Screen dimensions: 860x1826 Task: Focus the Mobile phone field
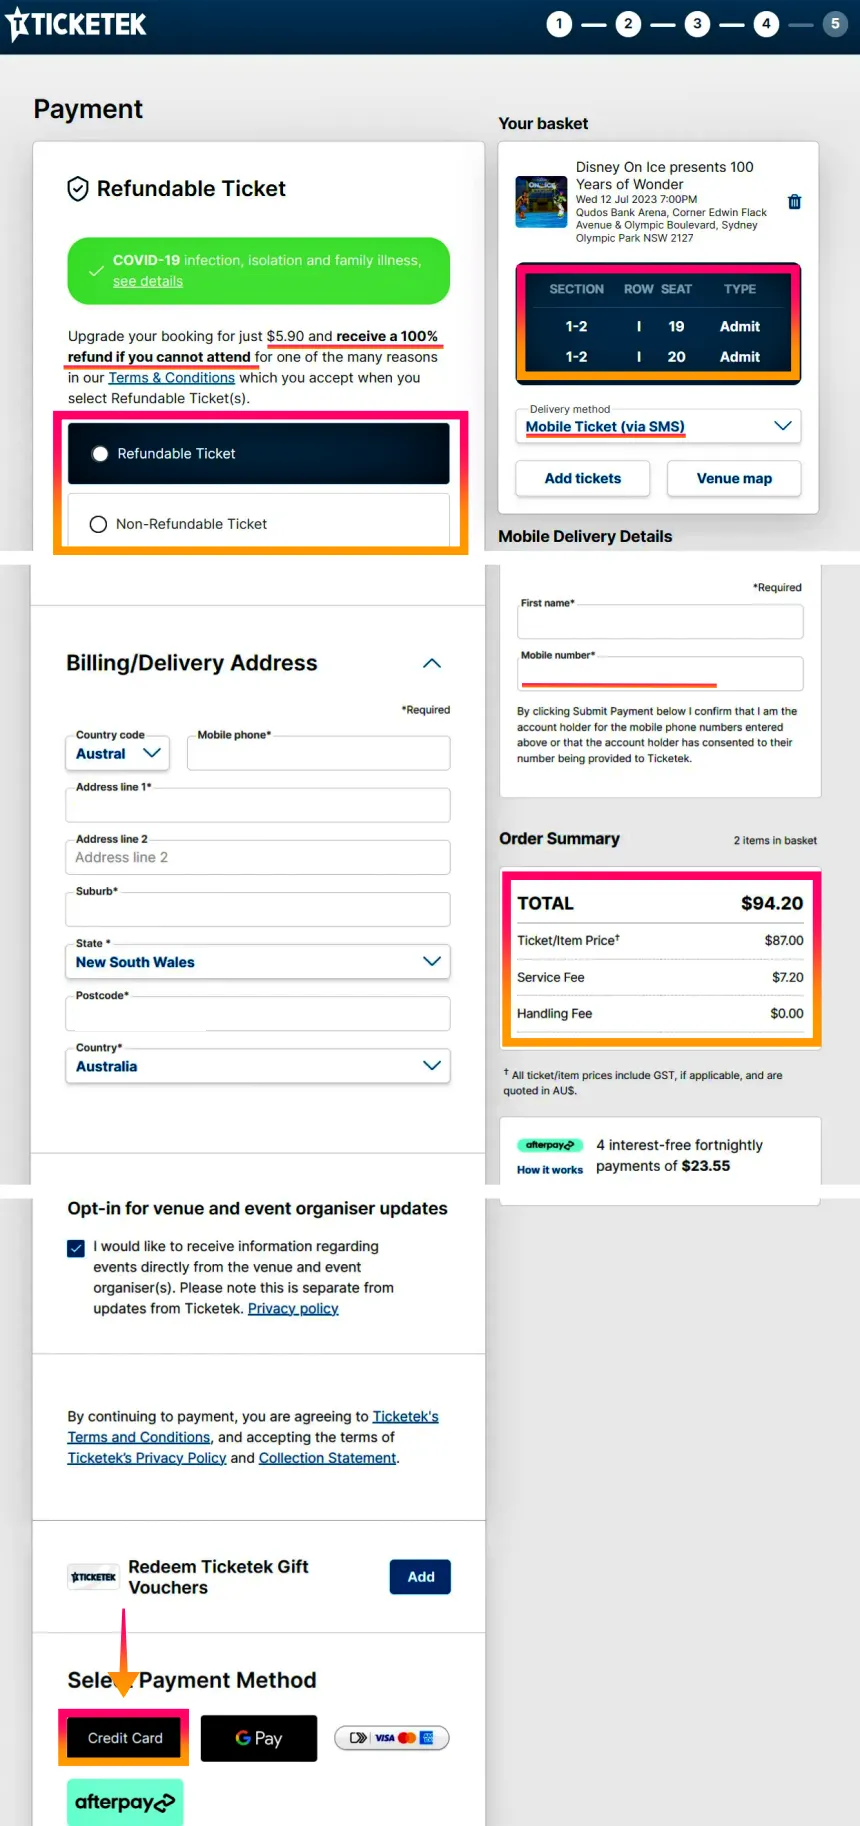[319, 753]
